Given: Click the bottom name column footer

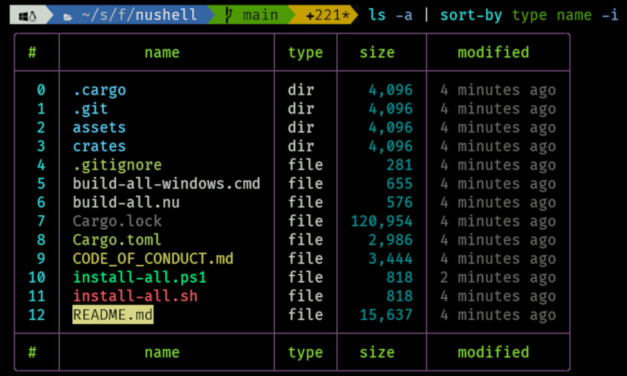Looking at the screenshot, I should coord(162,352).
